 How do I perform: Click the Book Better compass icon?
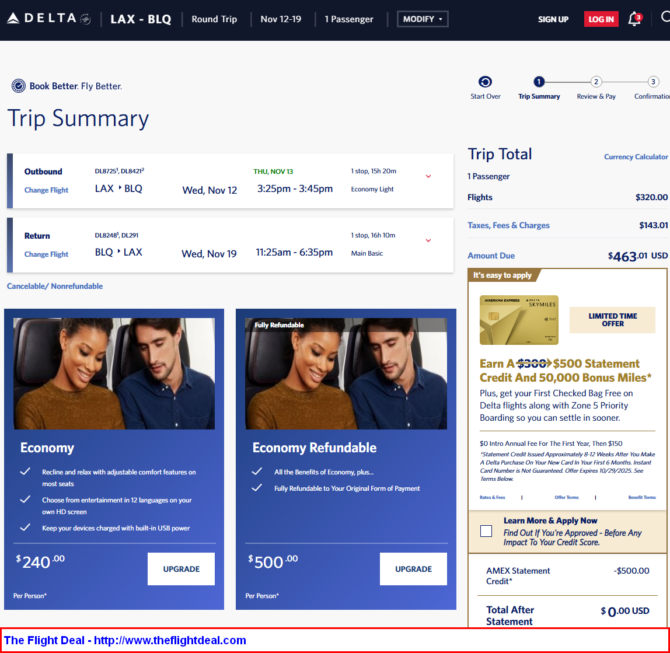[18, 86]
